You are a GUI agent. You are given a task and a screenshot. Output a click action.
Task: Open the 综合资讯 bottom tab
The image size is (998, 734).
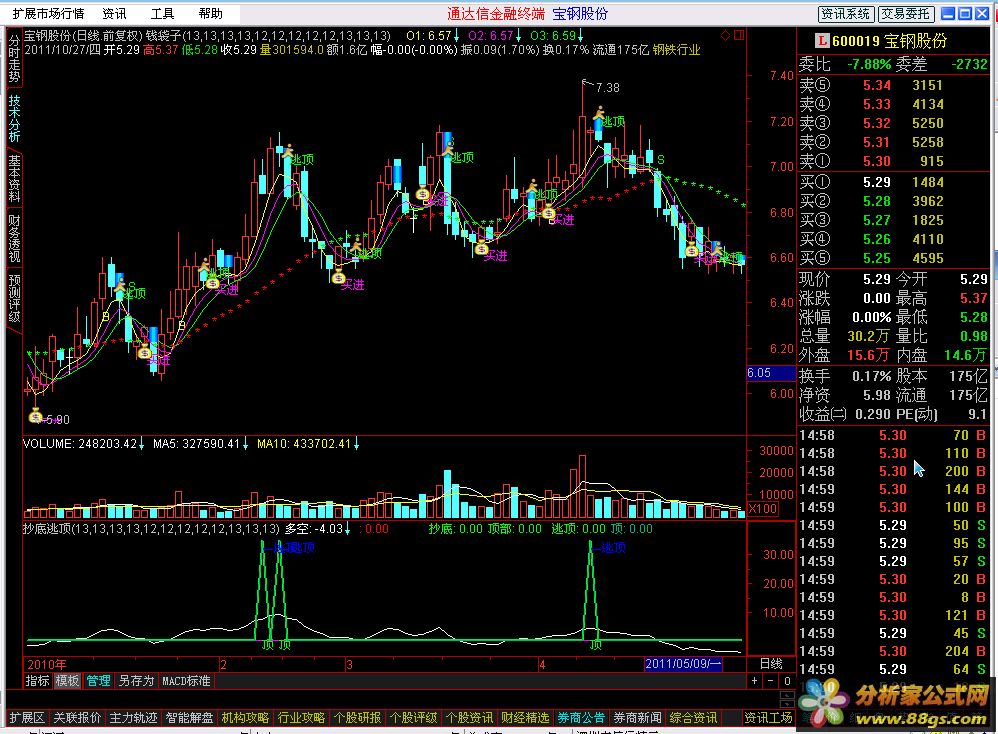693,717
